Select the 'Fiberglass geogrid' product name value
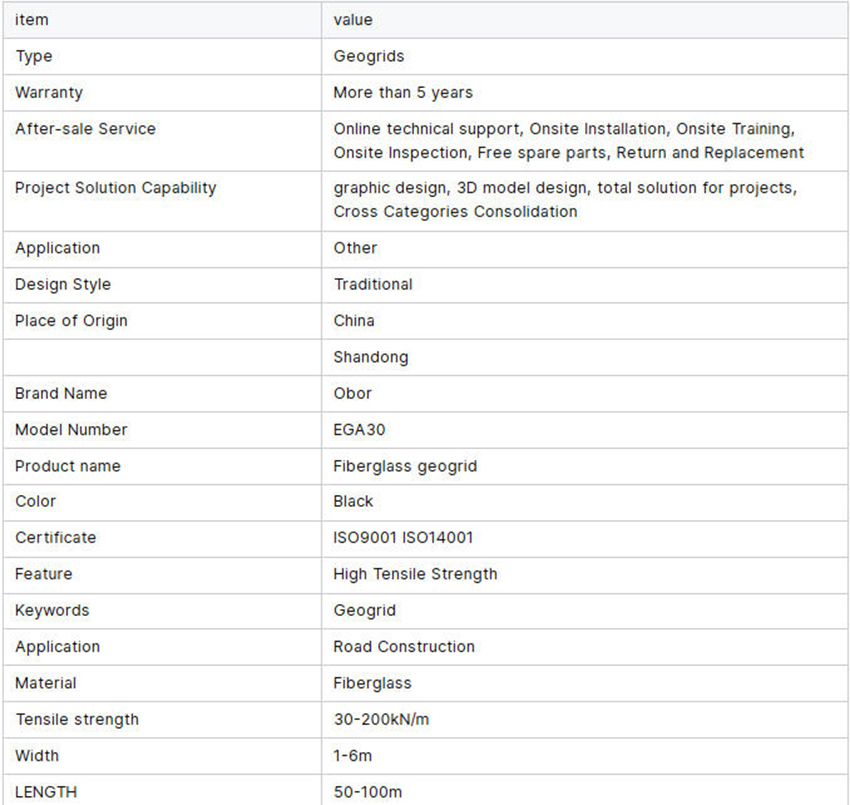850x805 pixels. pos(405,466)
